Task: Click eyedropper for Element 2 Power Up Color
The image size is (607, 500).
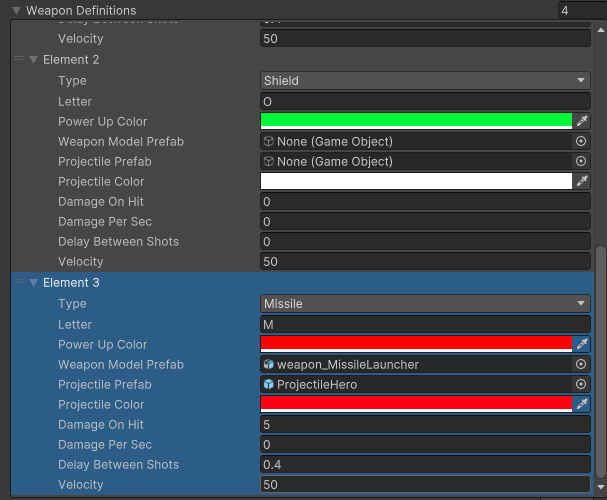Action: (x=581, y=121)
